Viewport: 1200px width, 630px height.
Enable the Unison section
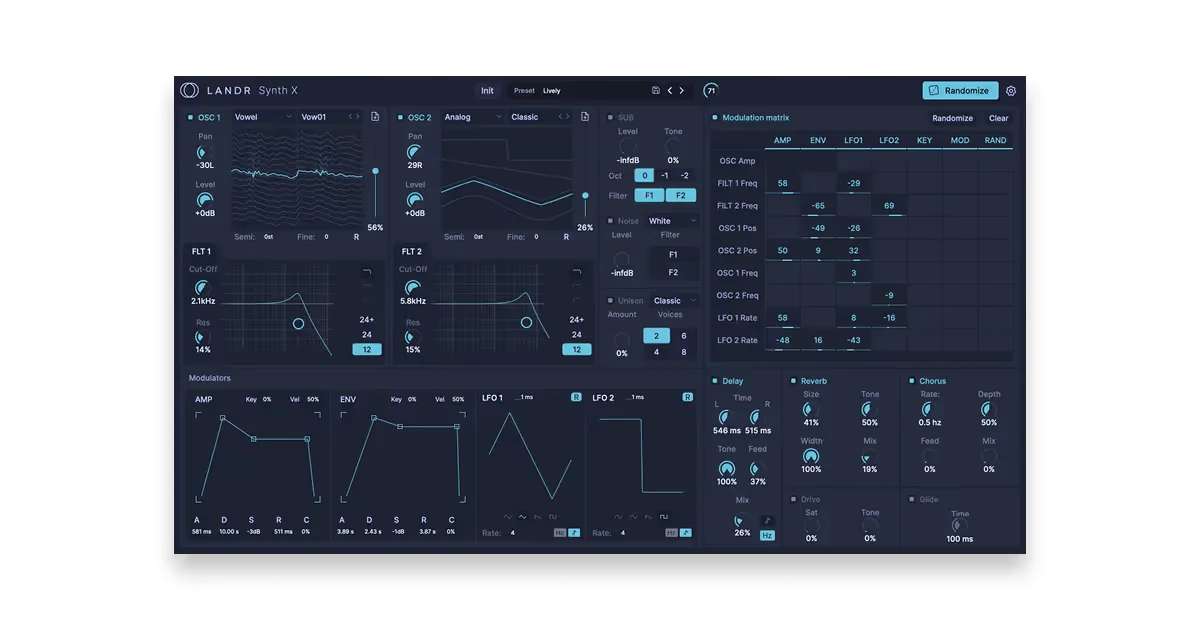(x=611, y=301)
